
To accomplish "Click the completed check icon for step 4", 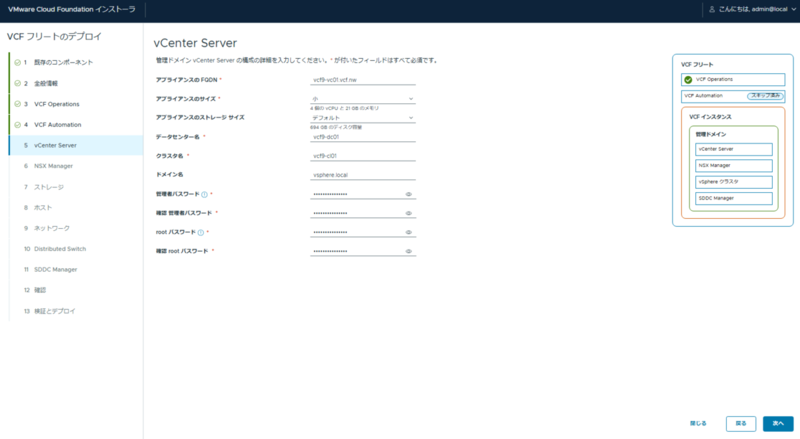I will click(x=17, y=125).
